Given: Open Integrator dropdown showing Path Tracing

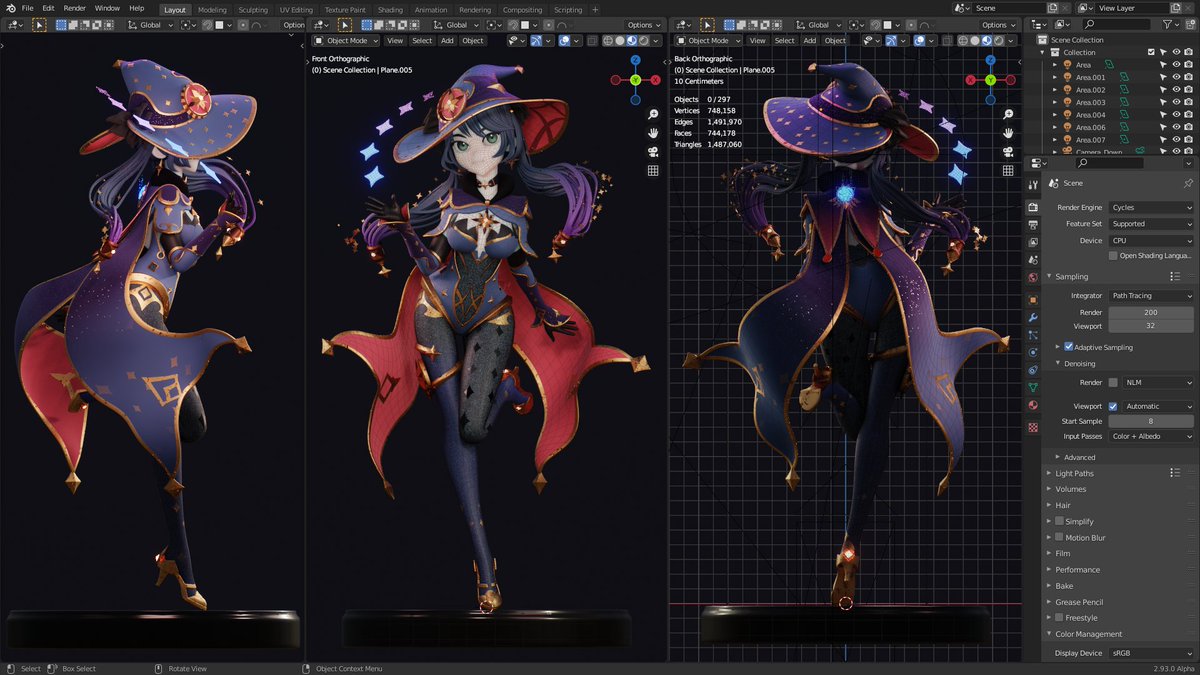Looking at the screenshot, I should [x=1151, y=296].
